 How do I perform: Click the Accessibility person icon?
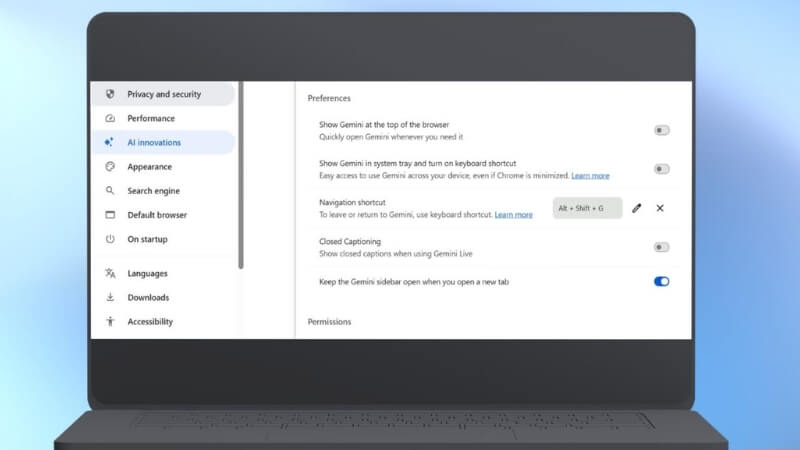point(110,321)
